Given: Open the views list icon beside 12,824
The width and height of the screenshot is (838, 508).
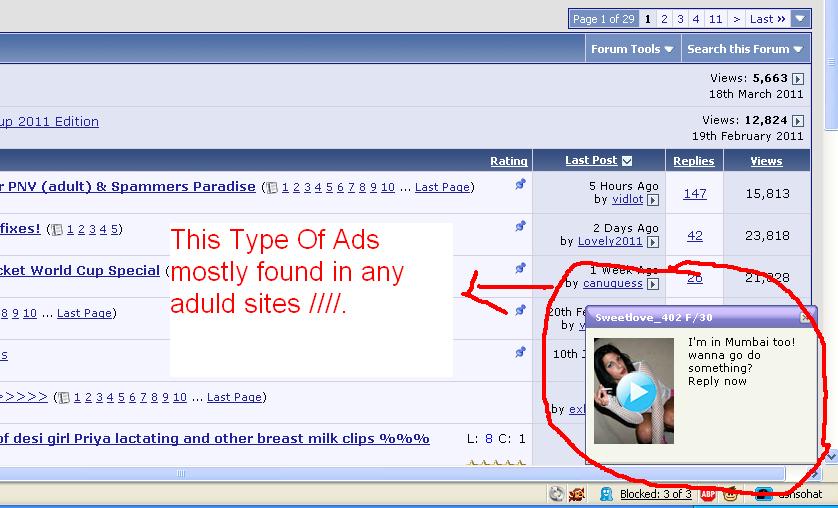Looking at the screenshot, I should (797, 121).
